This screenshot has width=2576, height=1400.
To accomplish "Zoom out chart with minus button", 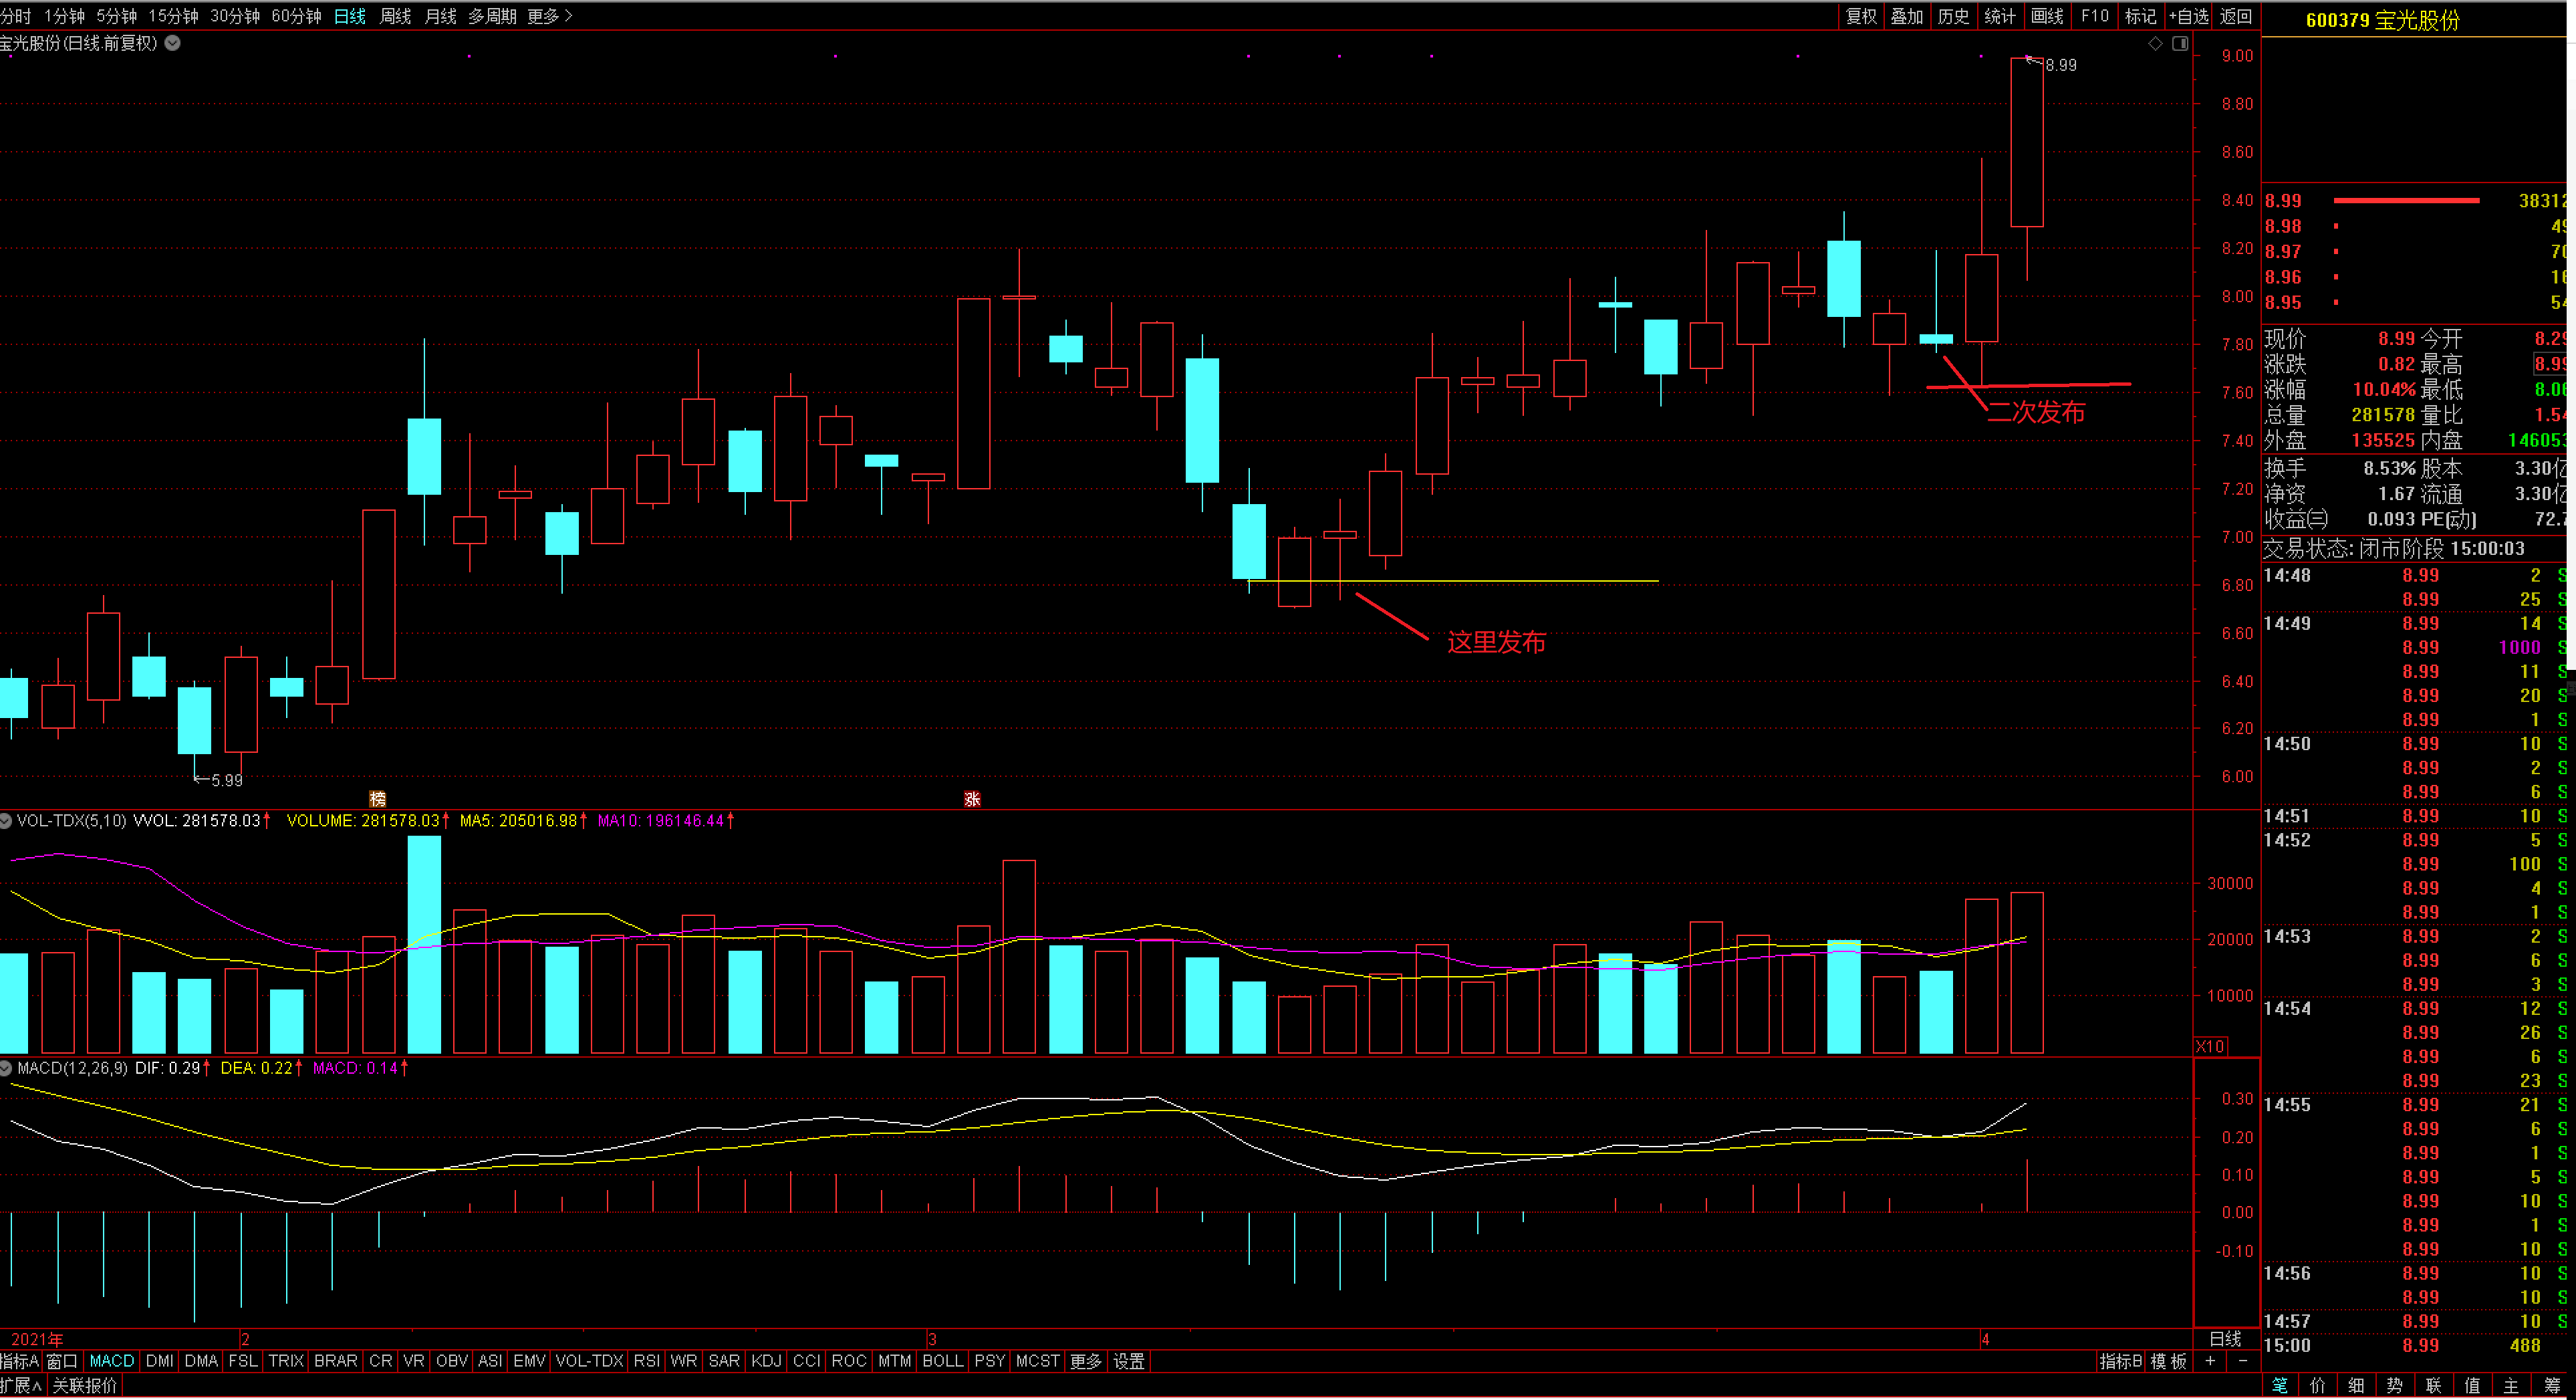I will (x=2243, y=1362).
